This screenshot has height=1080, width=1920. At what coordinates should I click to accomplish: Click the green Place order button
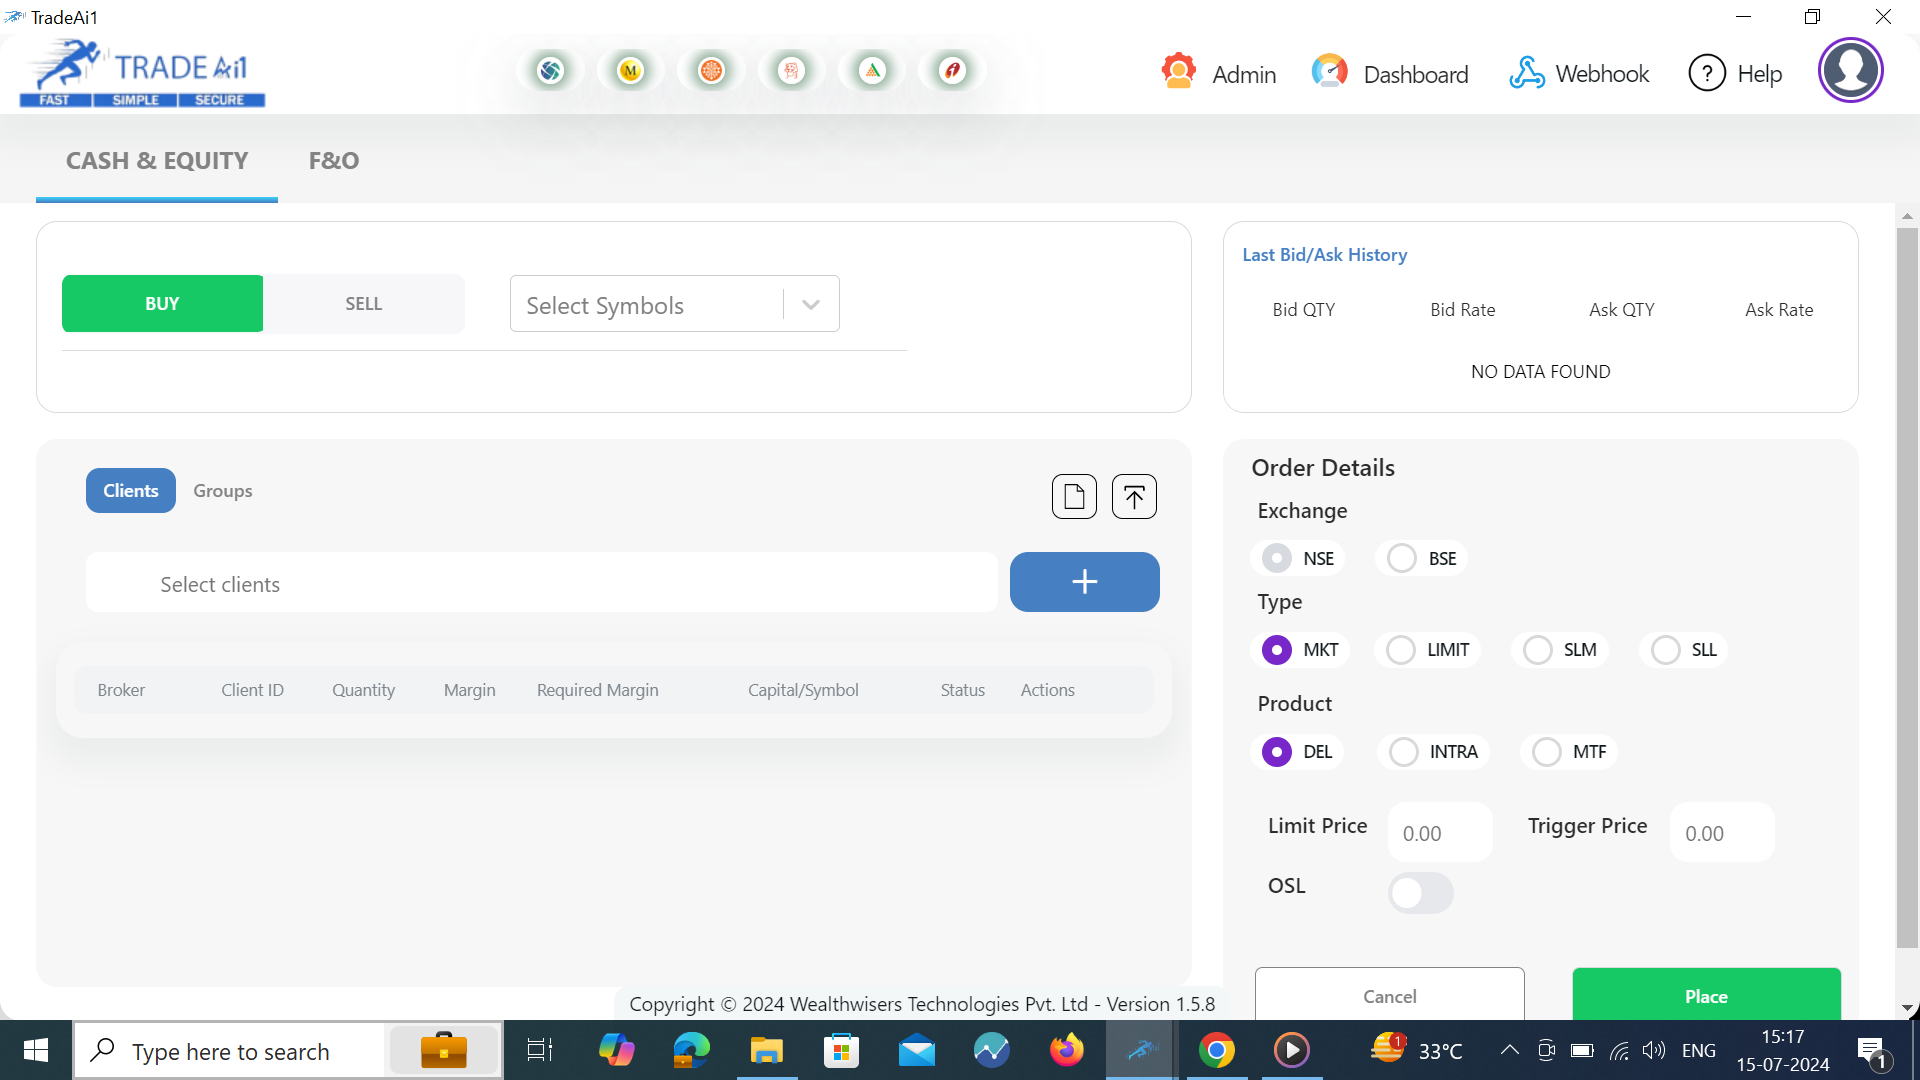pos(1706,995)
